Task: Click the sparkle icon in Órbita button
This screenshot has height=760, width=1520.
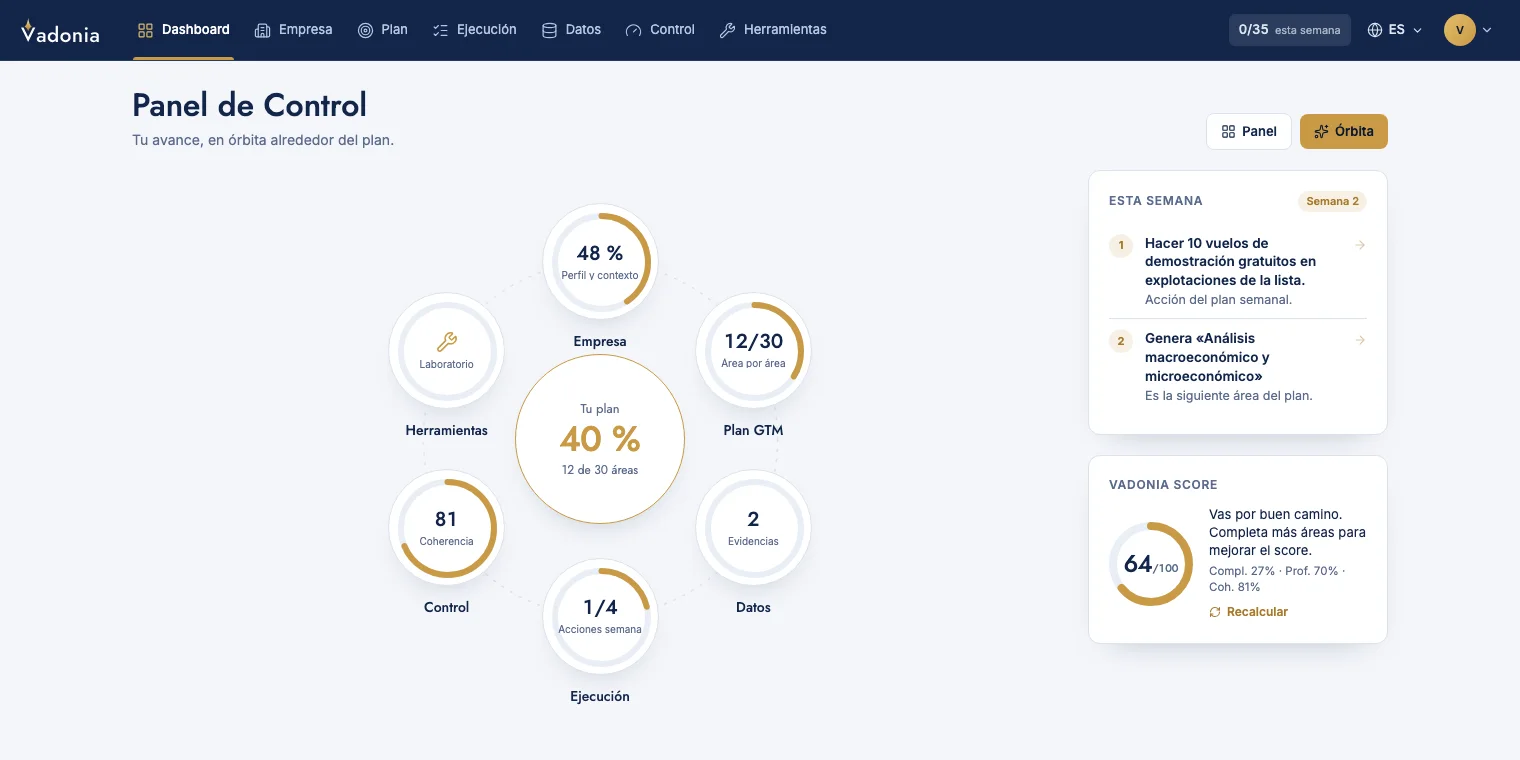Action: click(x=1321, y=131)
